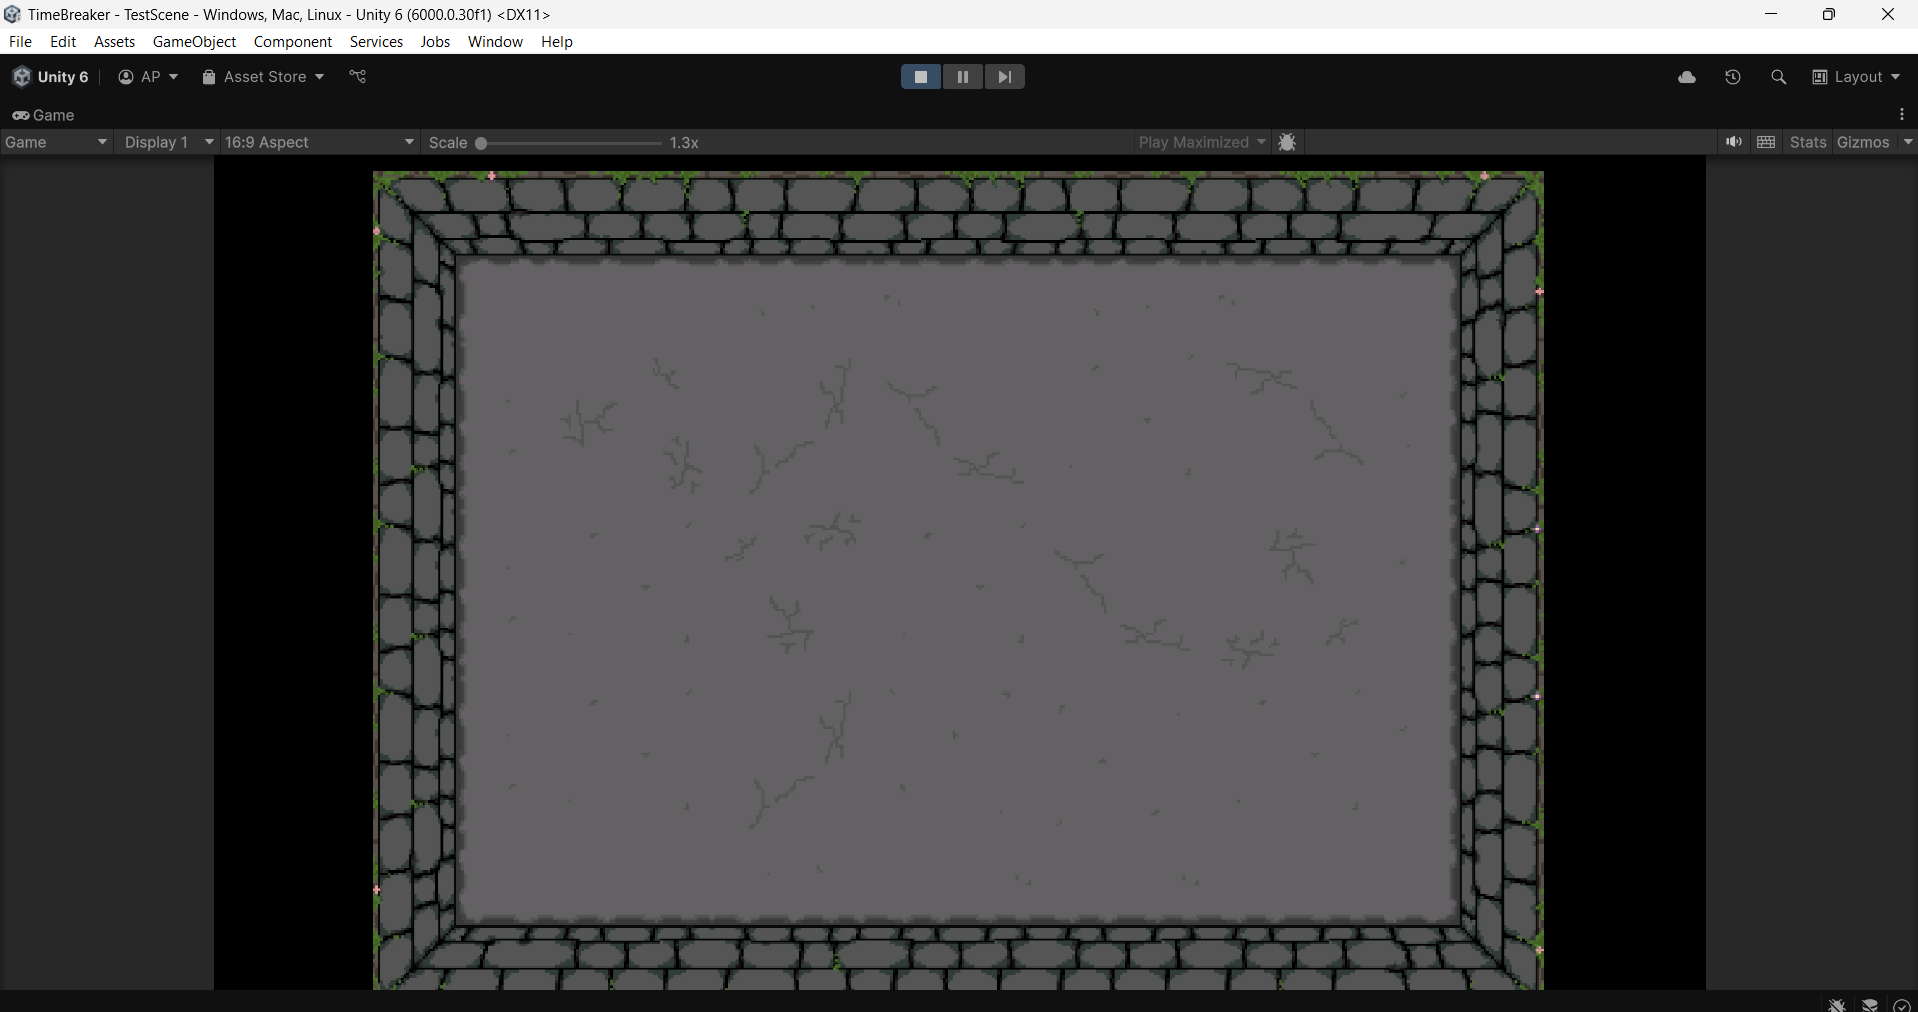This screenshot has width=1918, height=1012.
Task: Open the Component menu
Action: click(292, 41)
